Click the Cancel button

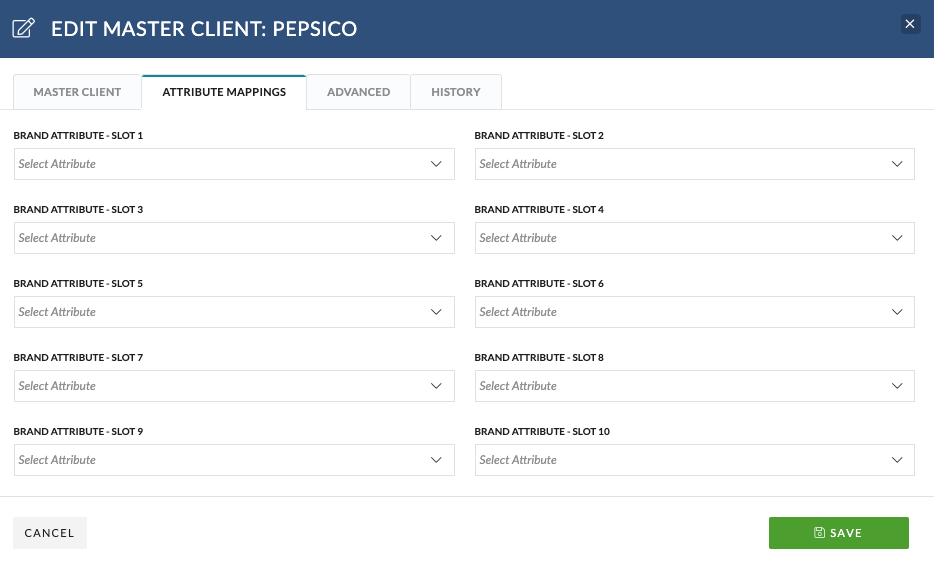[x=50, y=533]
